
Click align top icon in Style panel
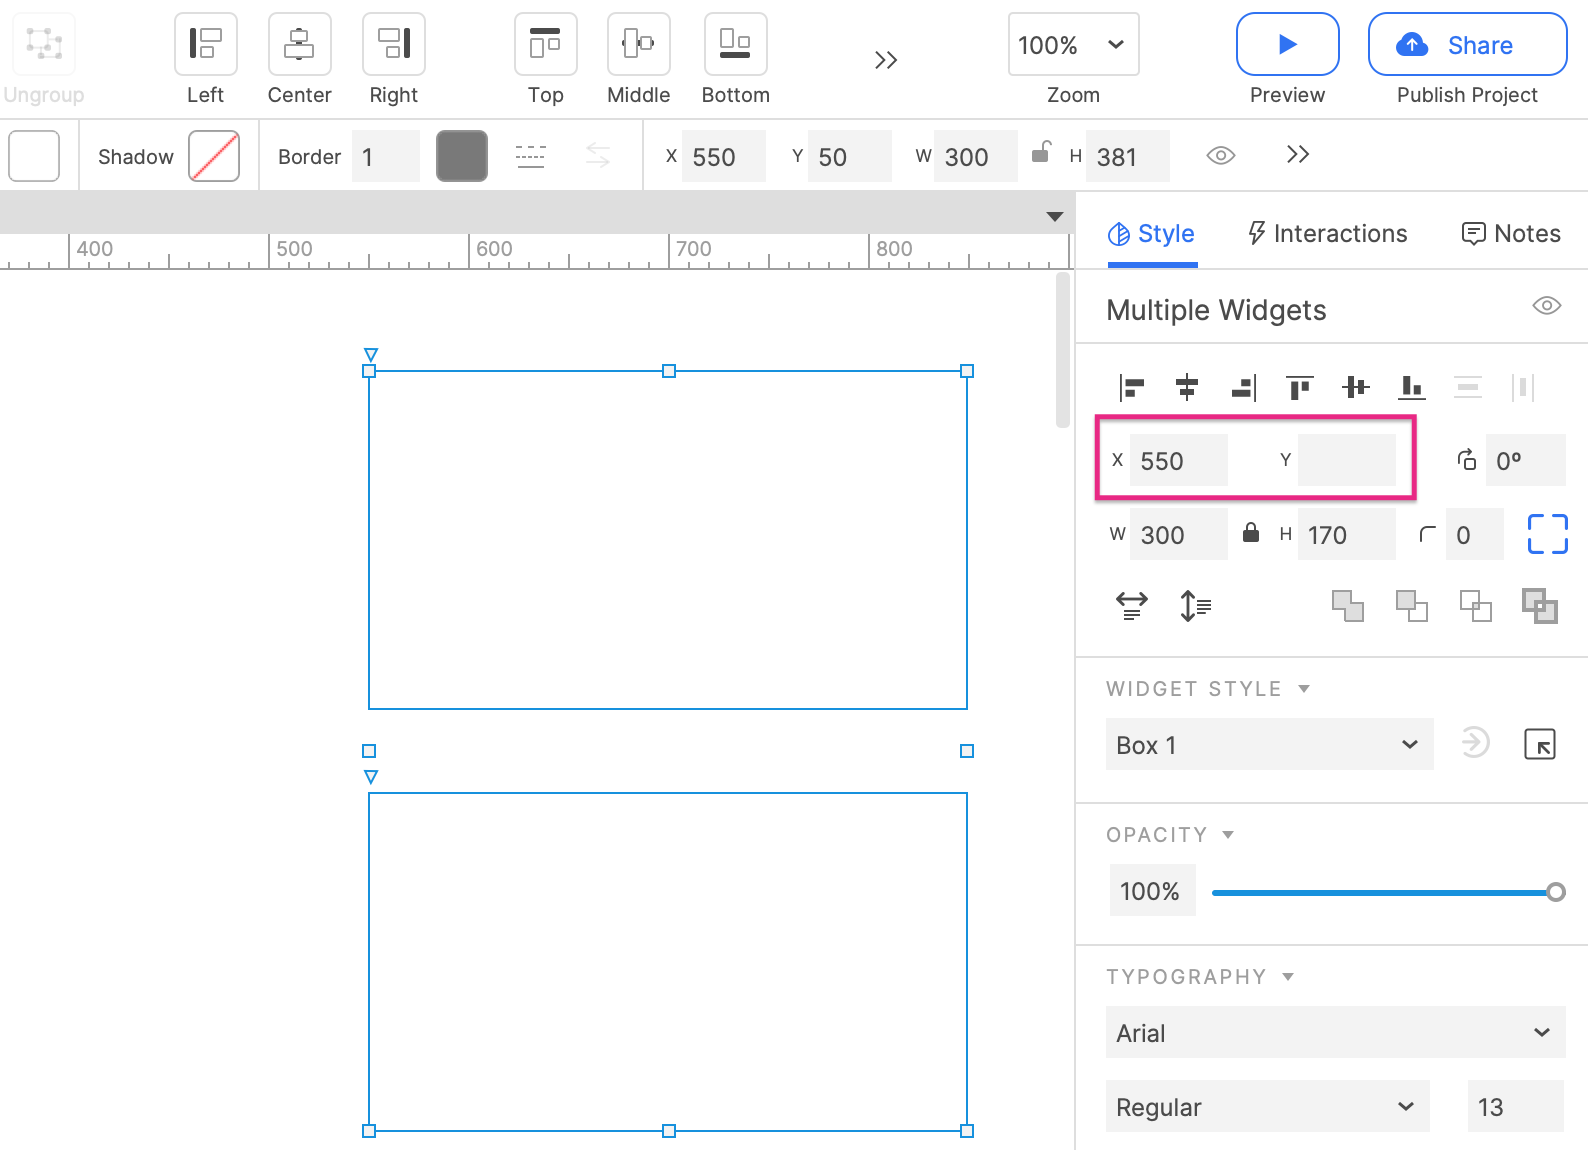pyautogui.click(x=1299, y=387)
